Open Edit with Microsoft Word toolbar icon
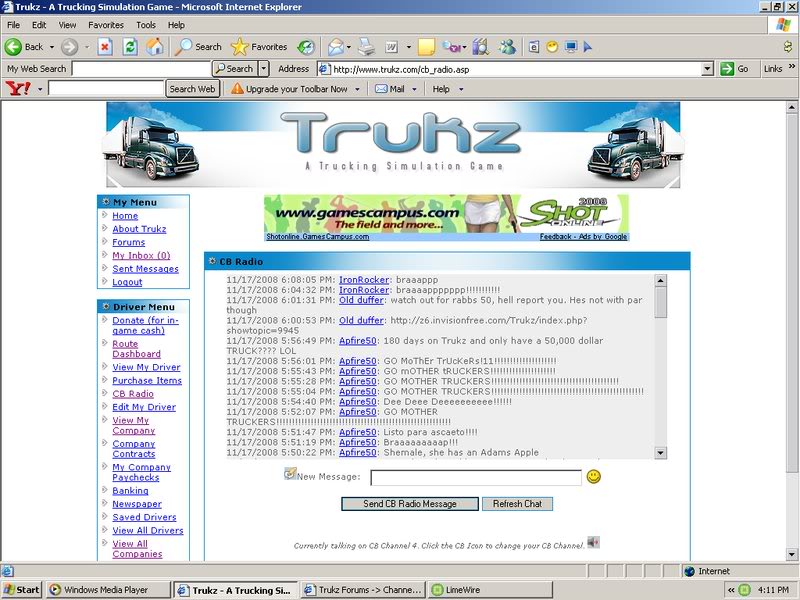Screen dimensions: 800x600 [390, 46]
